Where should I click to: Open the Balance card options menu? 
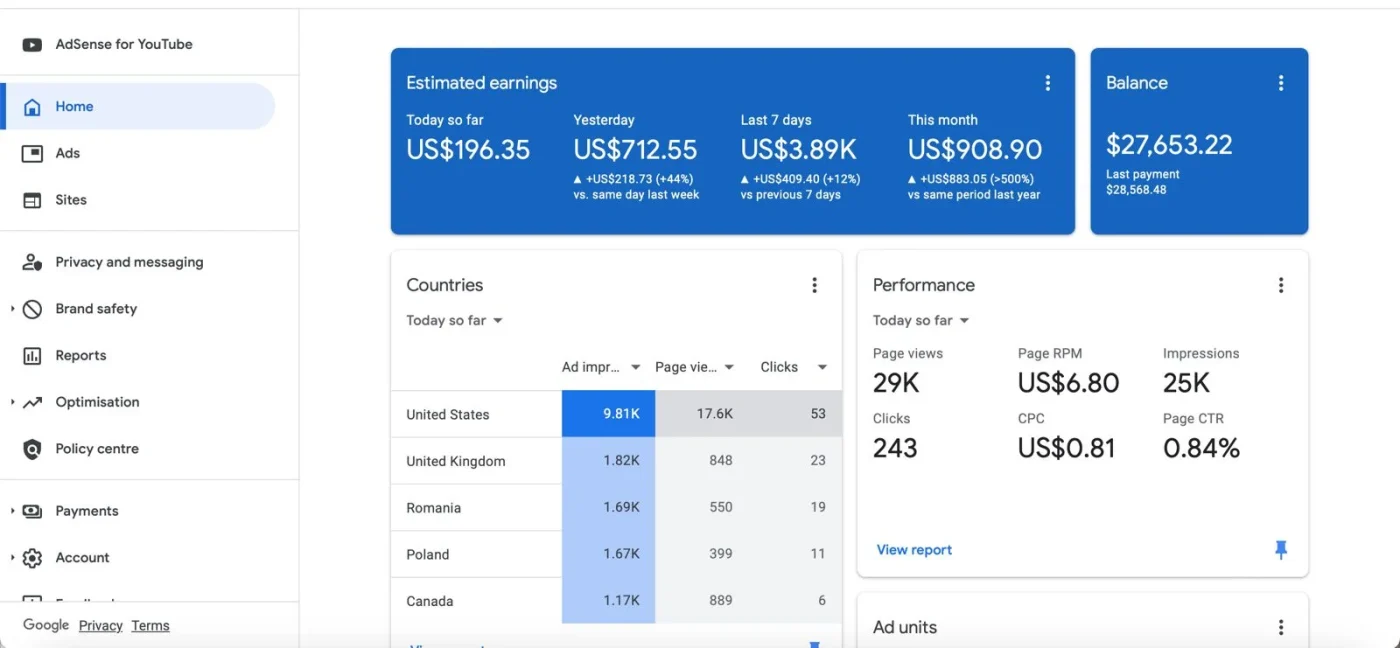[1280, 83]
